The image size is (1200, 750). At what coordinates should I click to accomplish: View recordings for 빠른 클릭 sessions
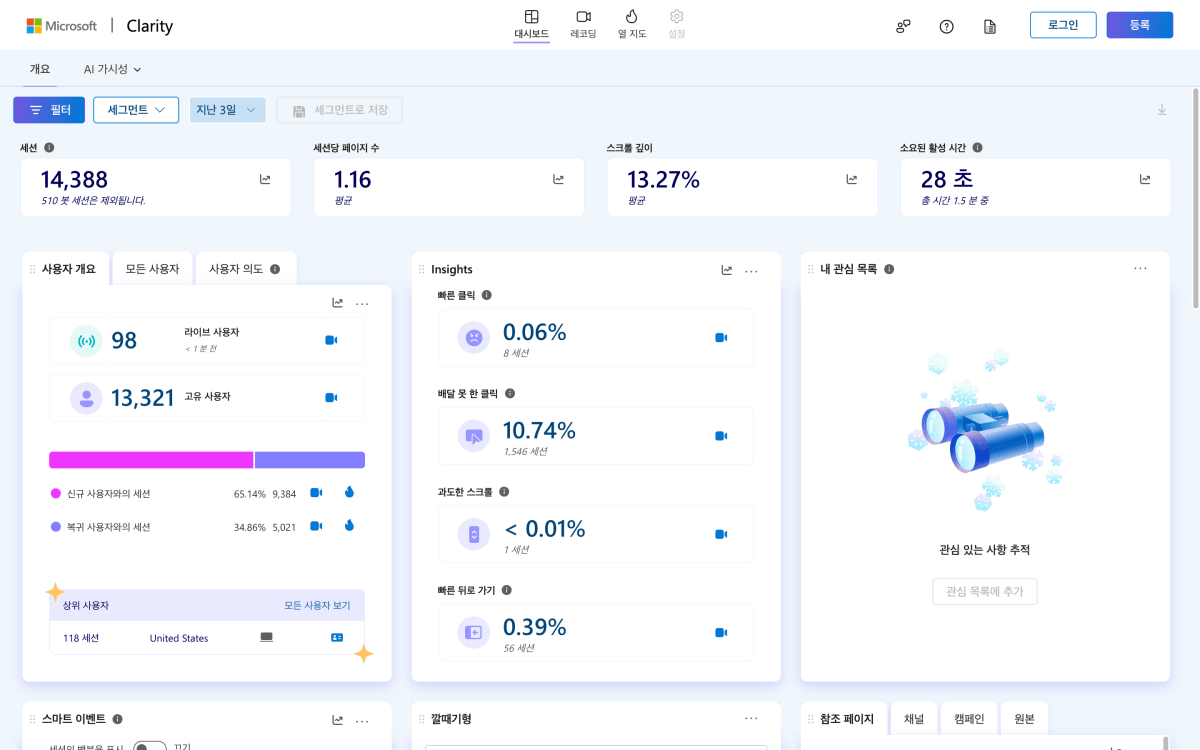point(721,338)
